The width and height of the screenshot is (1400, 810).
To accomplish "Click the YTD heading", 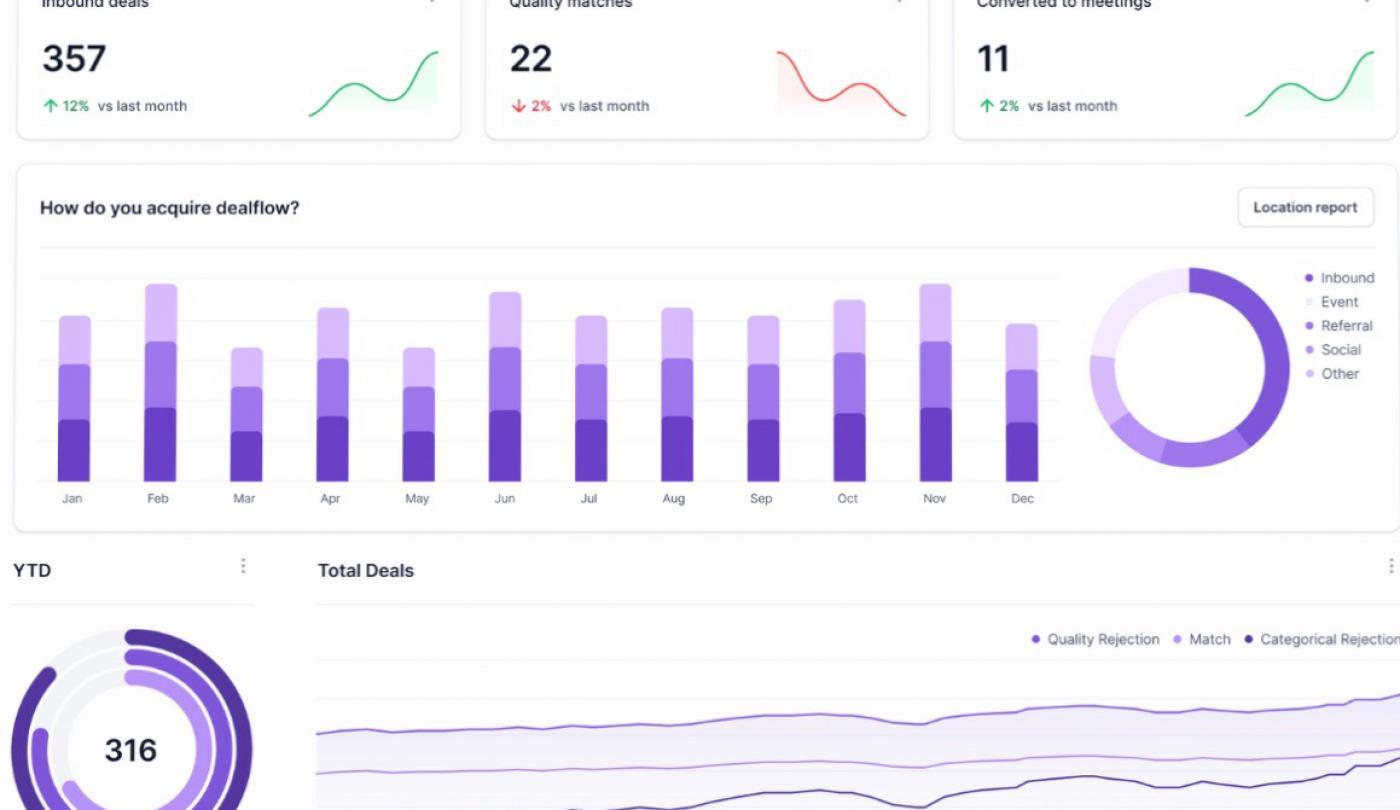I will pyautogui.click(x=32, y=571).
